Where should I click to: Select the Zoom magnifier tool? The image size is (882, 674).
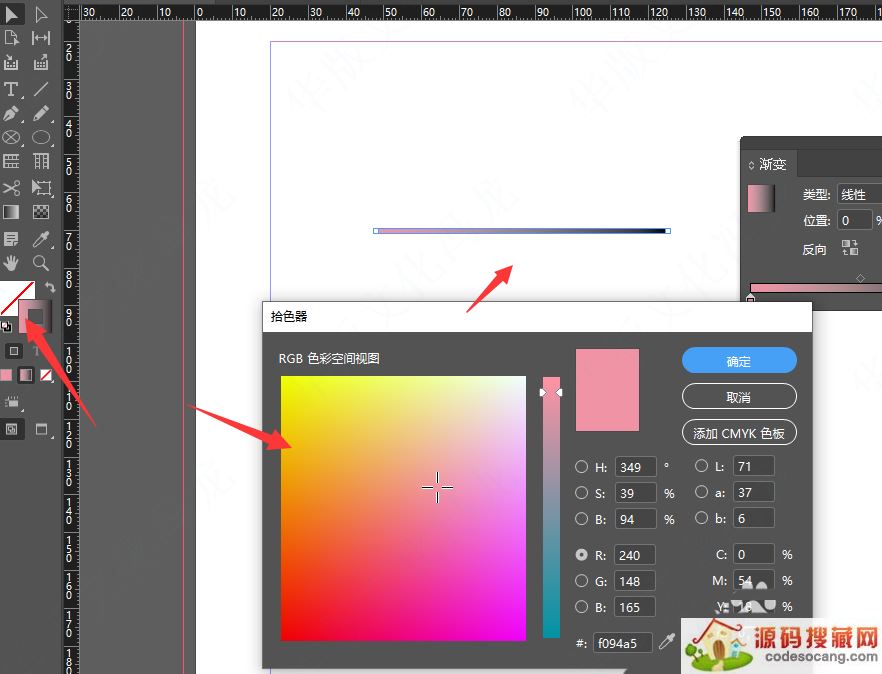pyautogui.click(x=41, y=263)
